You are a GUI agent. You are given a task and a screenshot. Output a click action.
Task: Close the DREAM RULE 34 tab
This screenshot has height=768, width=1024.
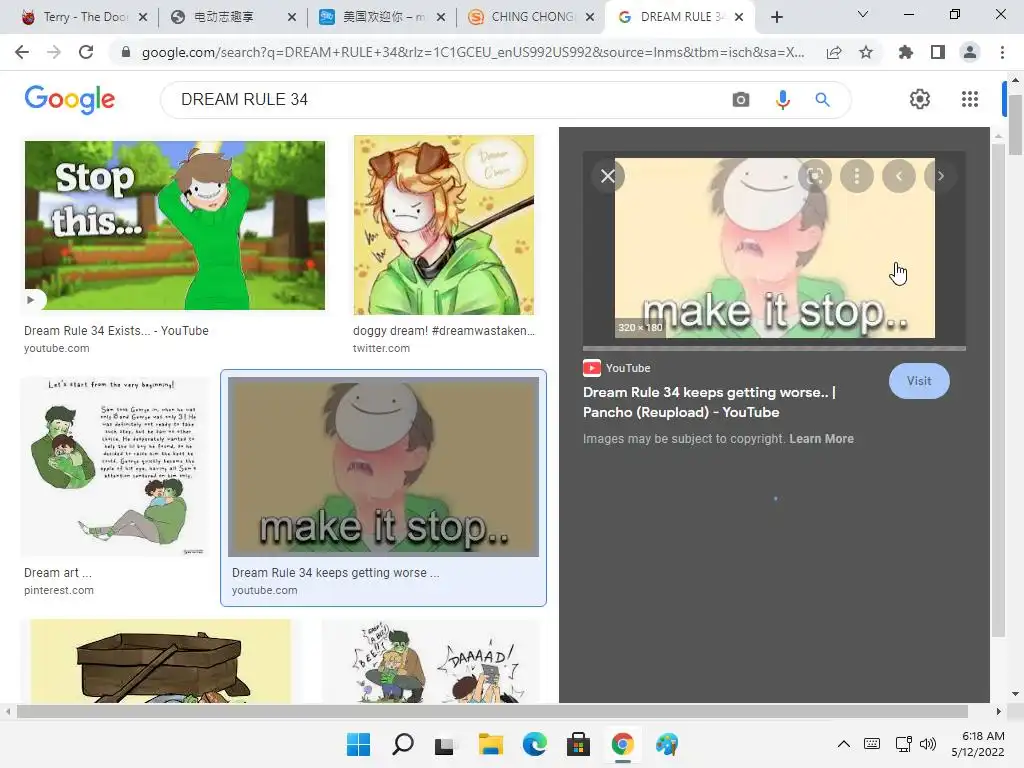[739, 17]
